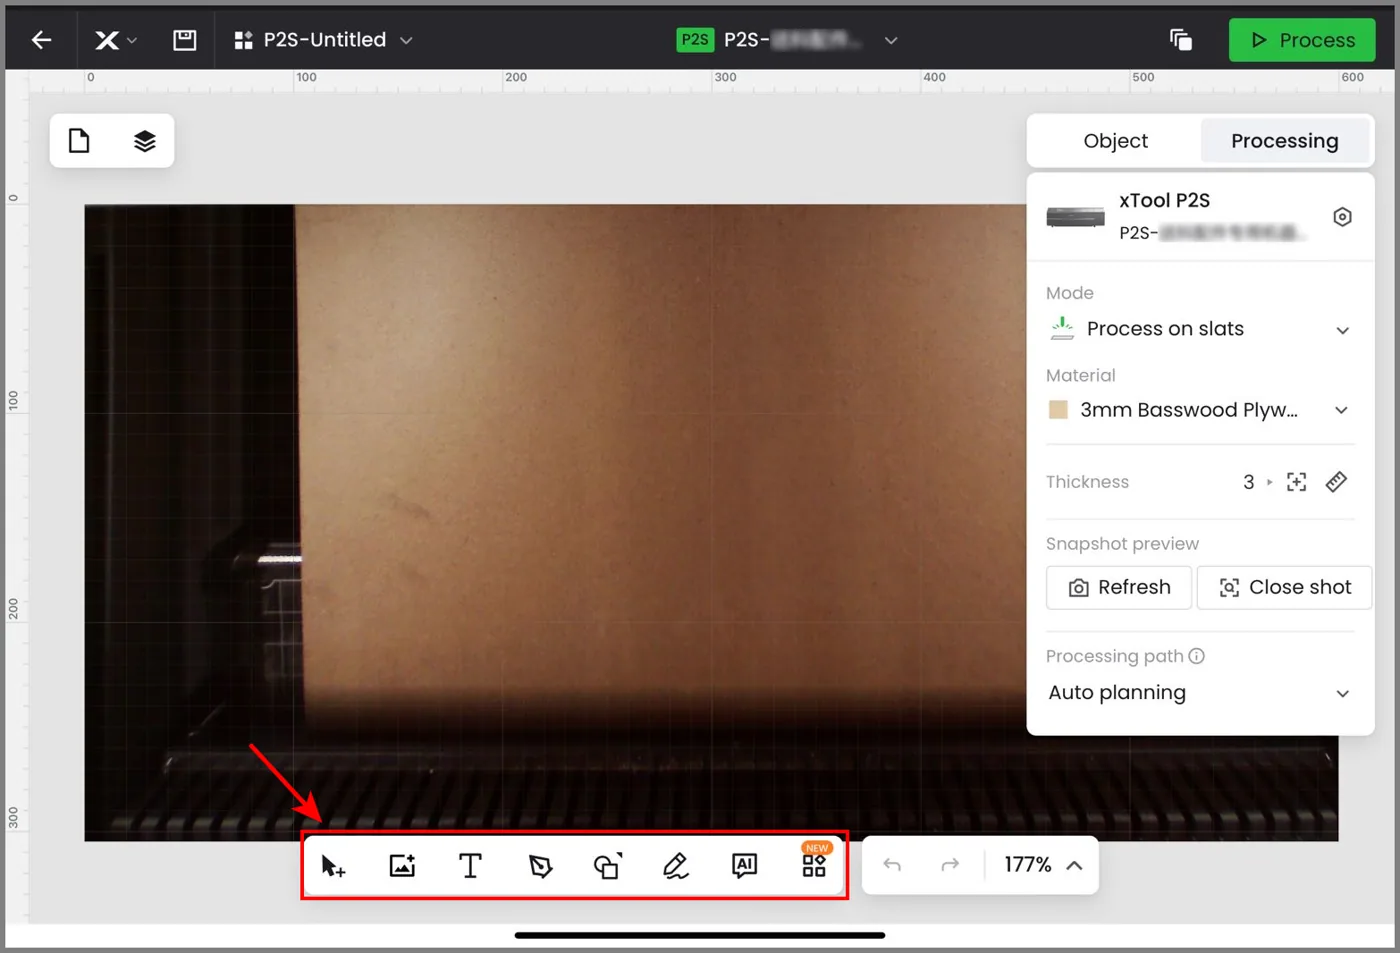The image size is (1400, 953).
Task: Select the insert image tool
Action: [402, 866]
